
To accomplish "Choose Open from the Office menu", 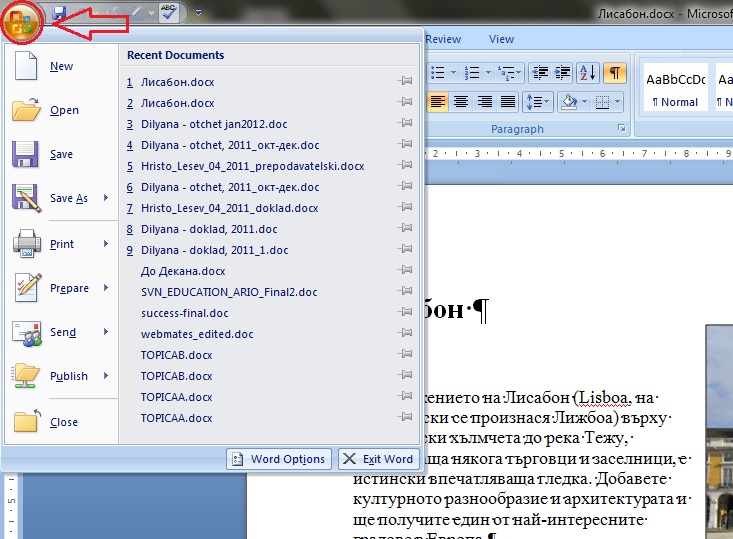I will point(61,110).
